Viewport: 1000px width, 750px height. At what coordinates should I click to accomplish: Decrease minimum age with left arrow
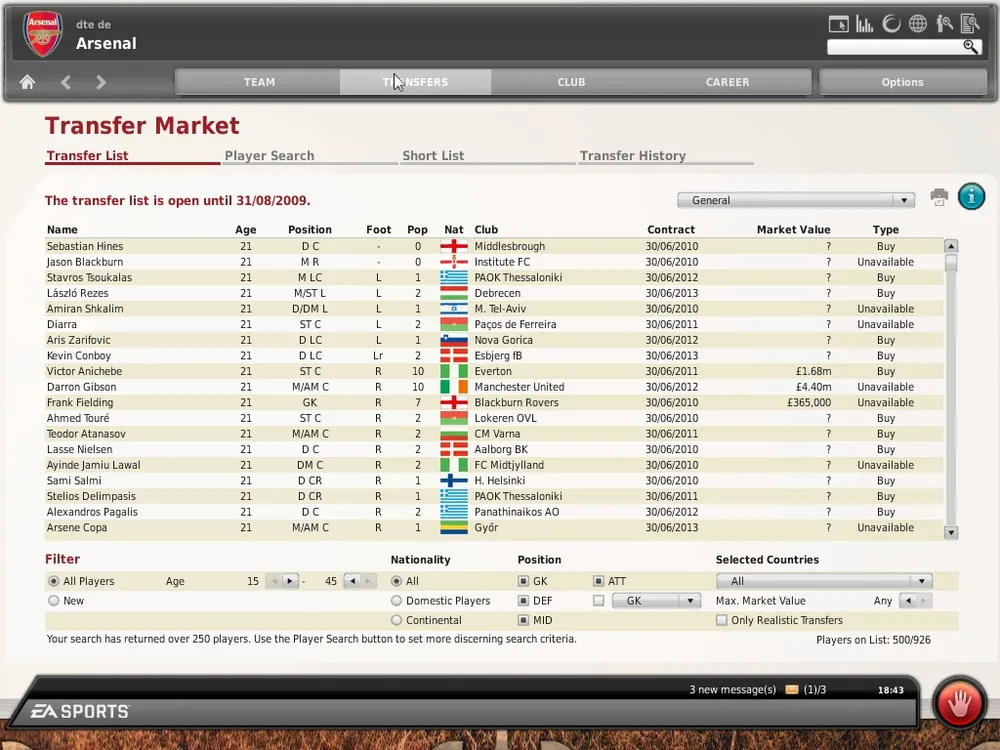tap(274, 581)
